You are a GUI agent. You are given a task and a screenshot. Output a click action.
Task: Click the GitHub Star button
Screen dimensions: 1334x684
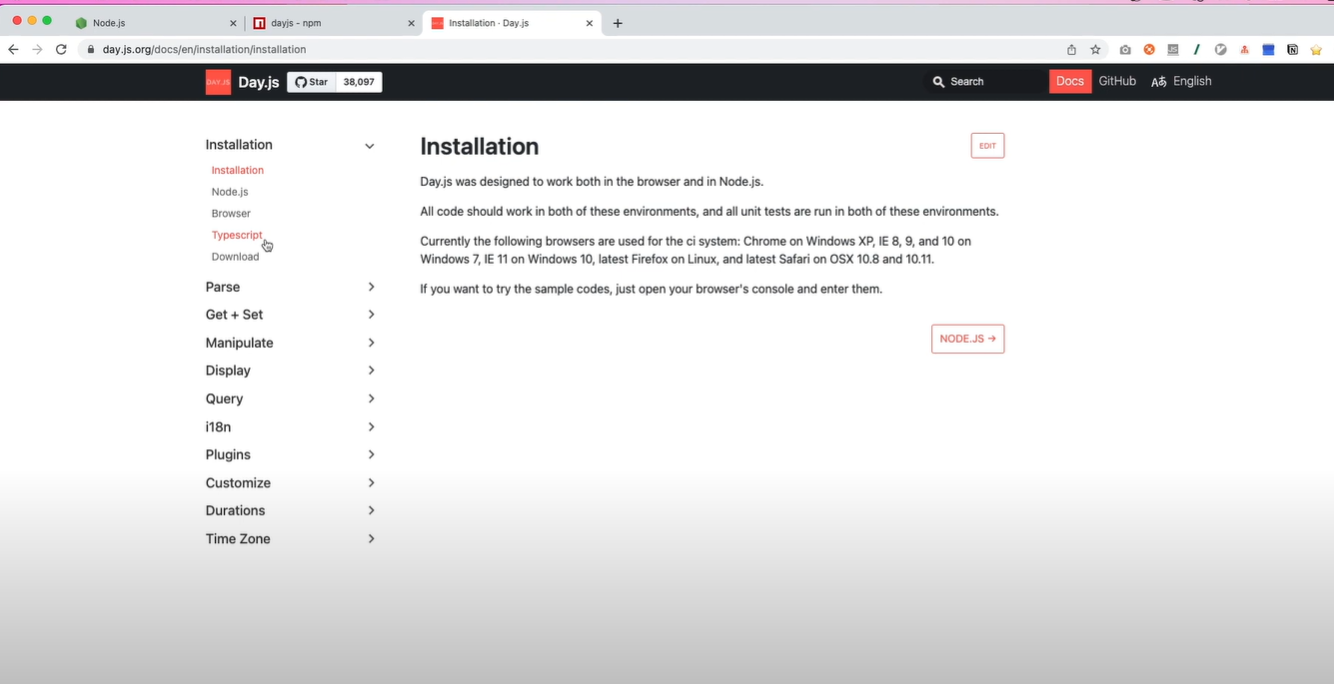[x=311, y=82]
